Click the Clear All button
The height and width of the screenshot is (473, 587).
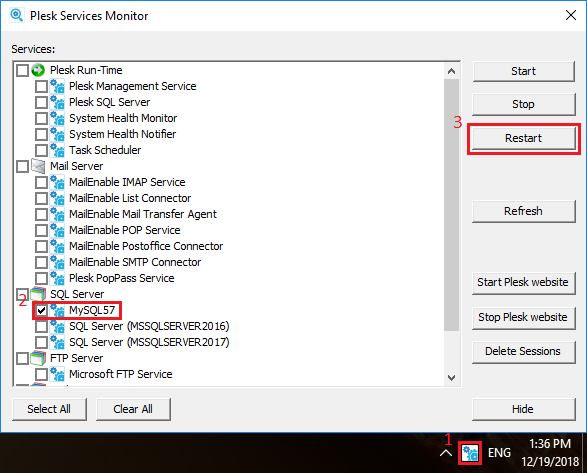(x=133, y=409)
